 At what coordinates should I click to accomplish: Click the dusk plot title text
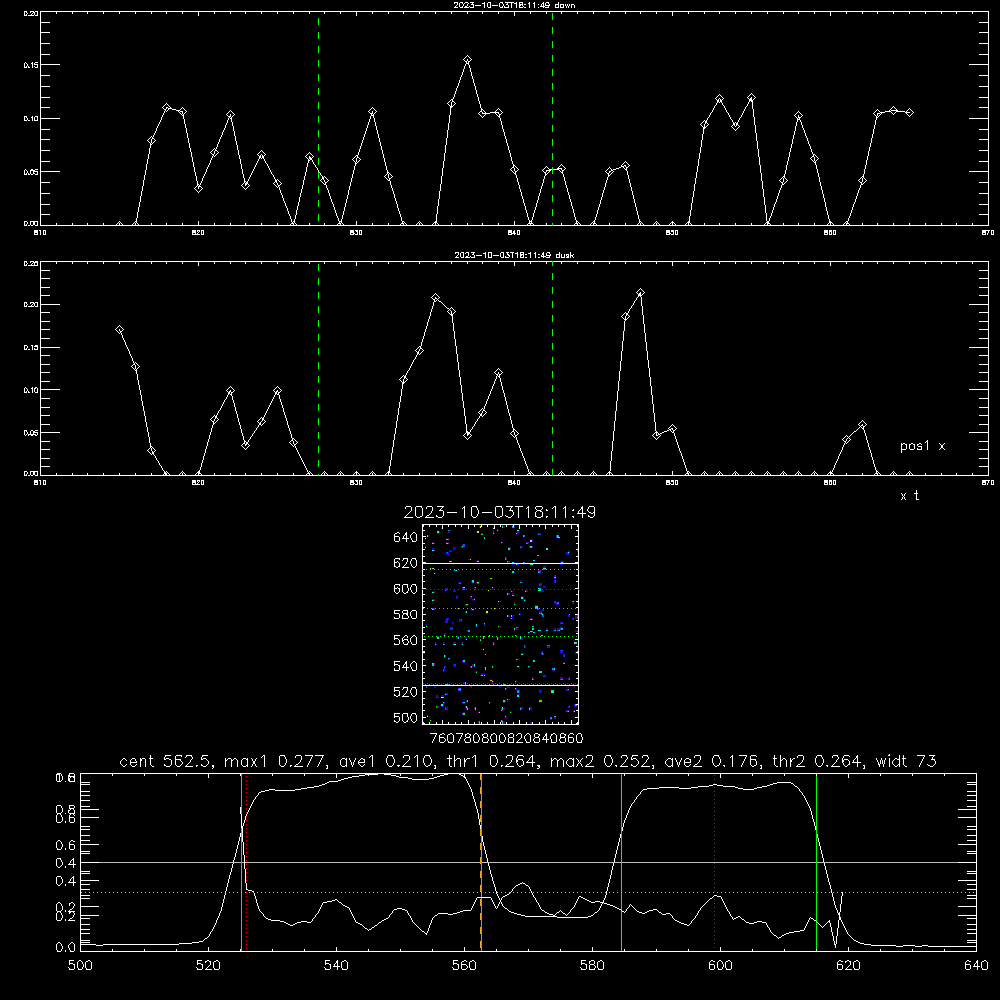[x=514, y=255]
